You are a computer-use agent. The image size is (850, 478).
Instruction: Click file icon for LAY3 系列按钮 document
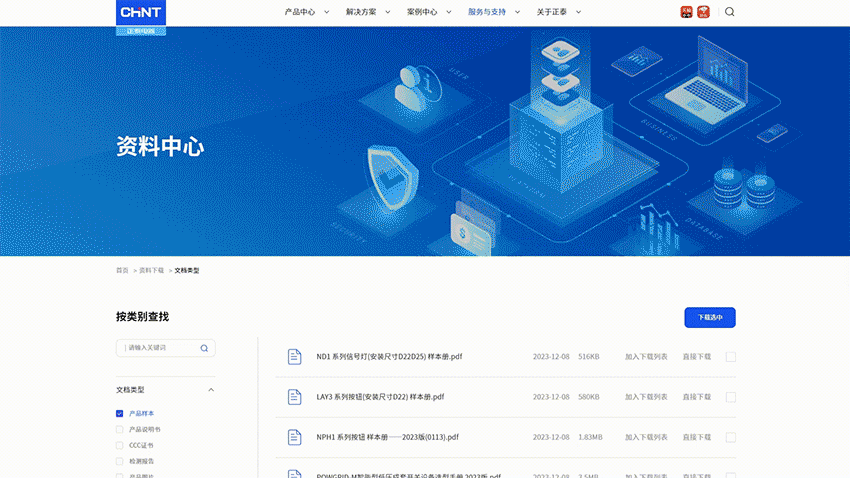(x=294, y=397)
